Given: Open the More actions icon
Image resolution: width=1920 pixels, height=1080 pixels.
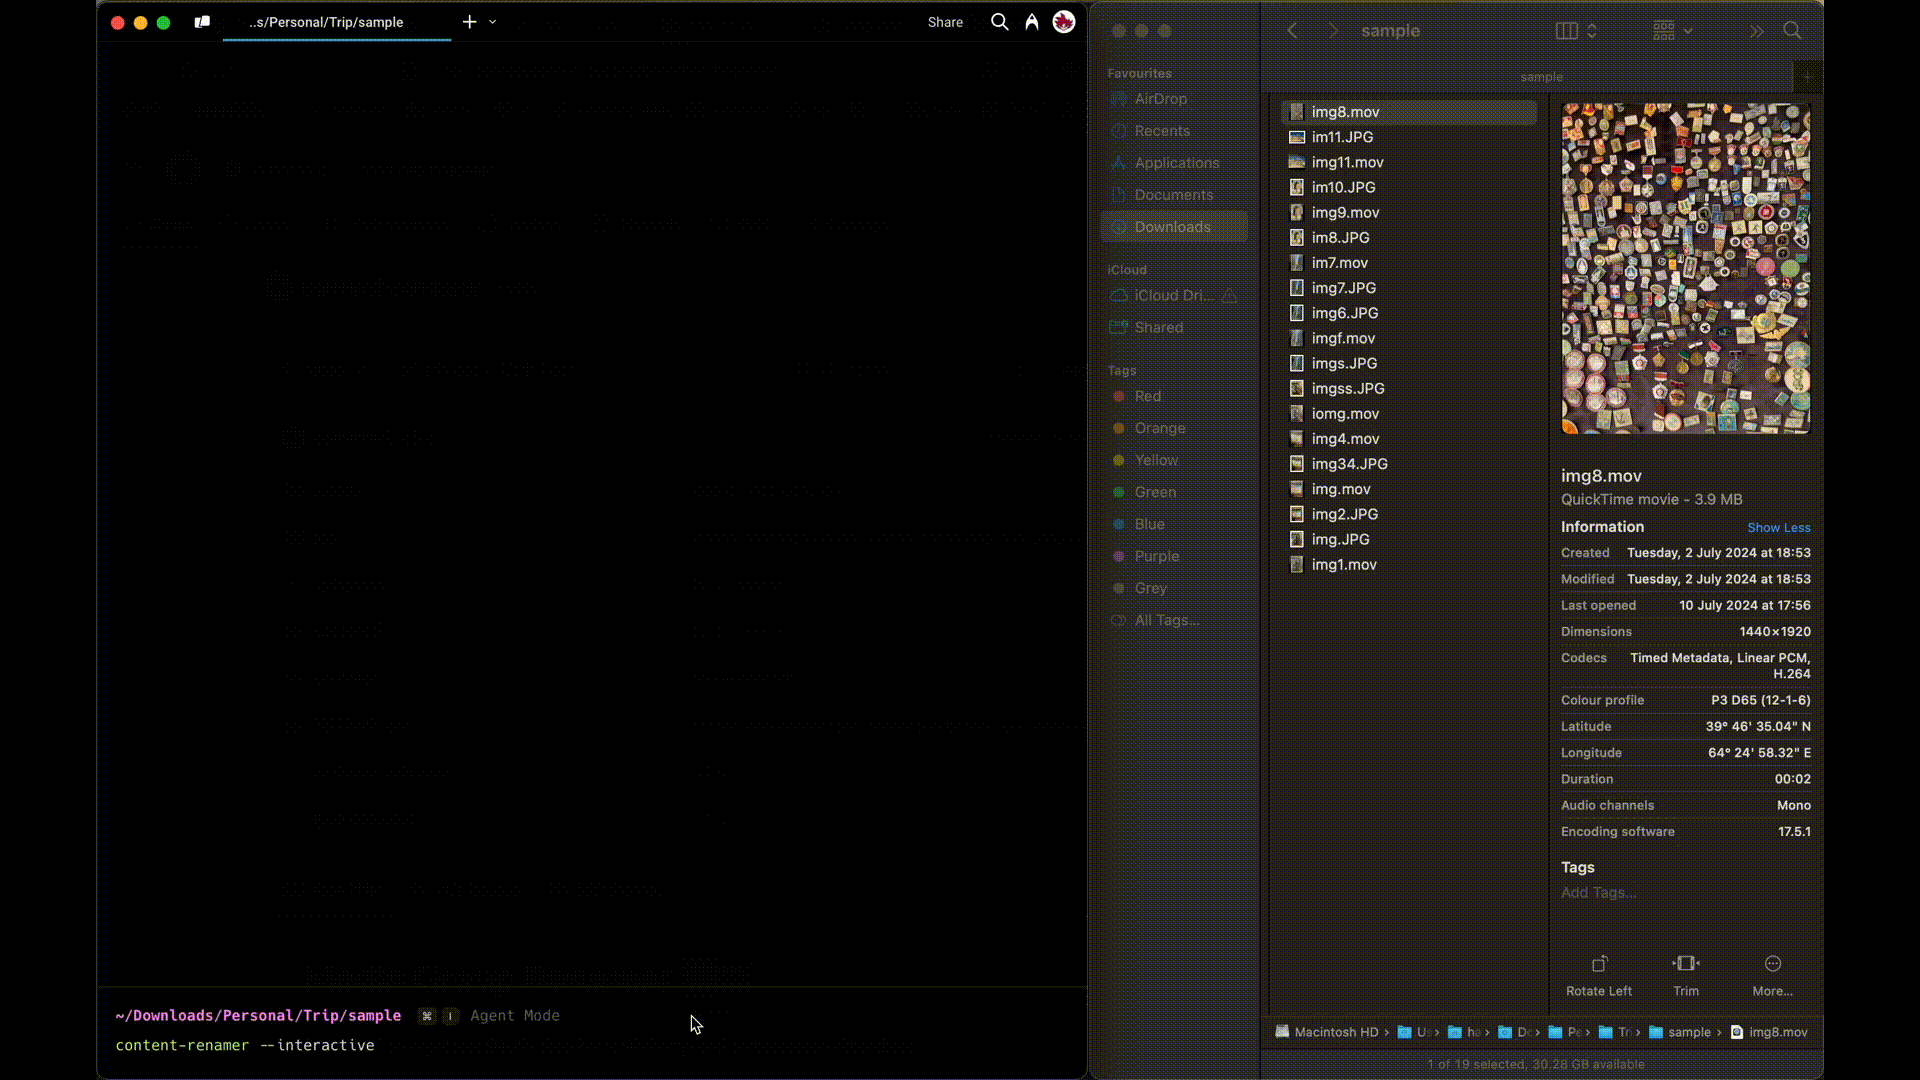Looking at the screenshot, I should click(1773, 964).
